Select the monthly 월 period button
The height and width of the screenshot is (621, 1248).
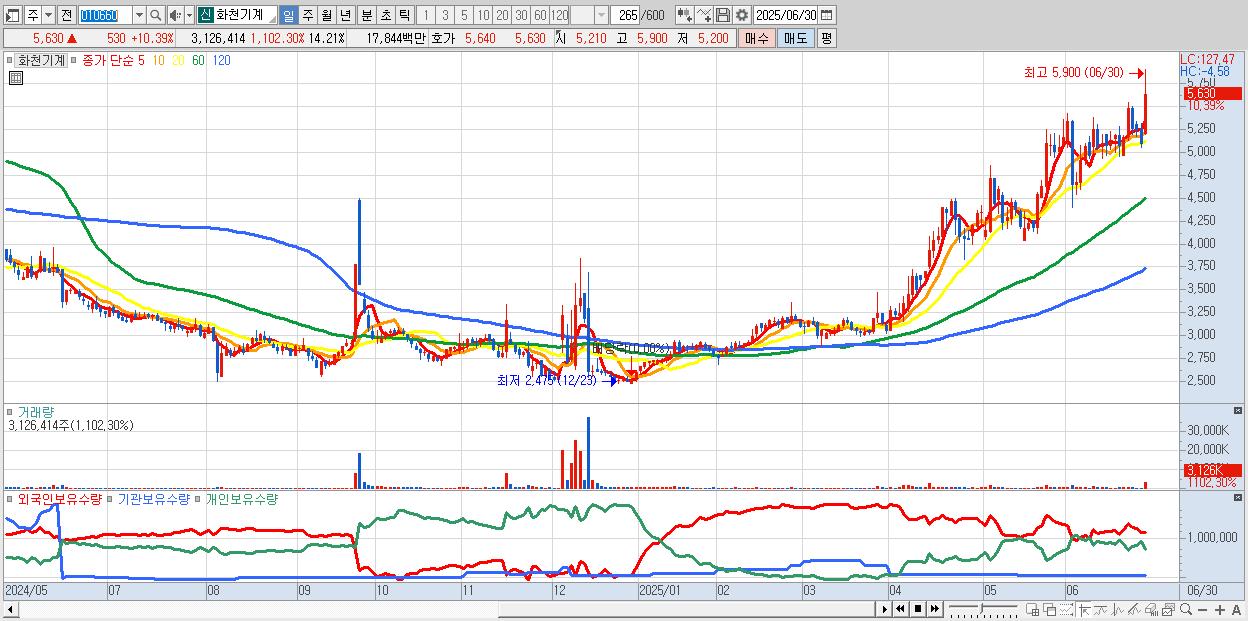[x=326, y=15]
